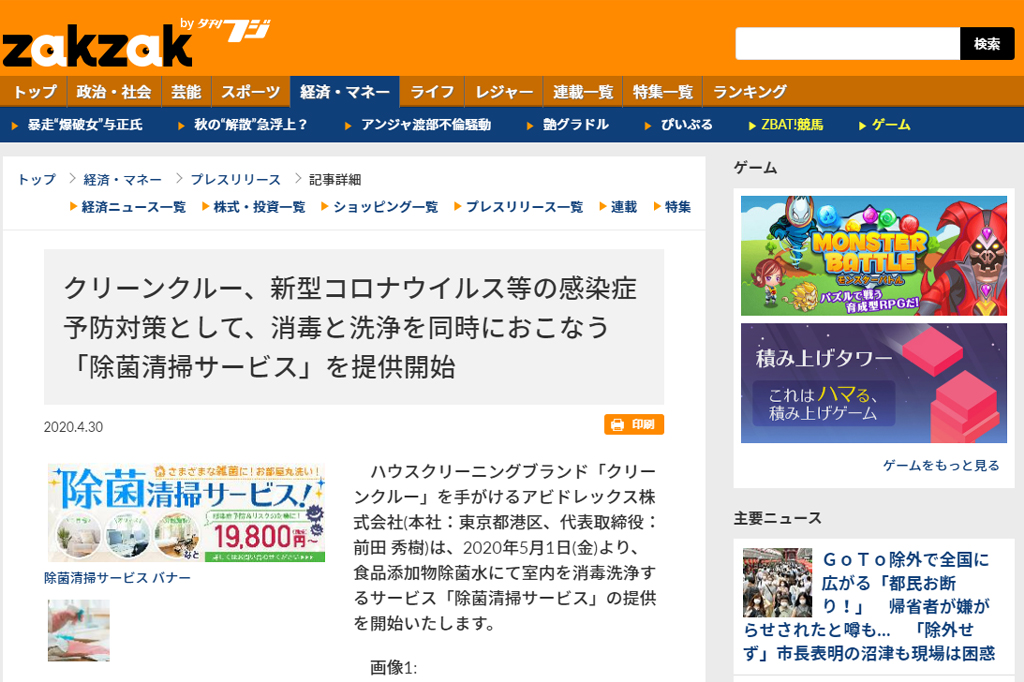Open the ショッピング一覧 sub-link
The width and height of the screenshot is (1024, 682).
[x=385, y=207]
